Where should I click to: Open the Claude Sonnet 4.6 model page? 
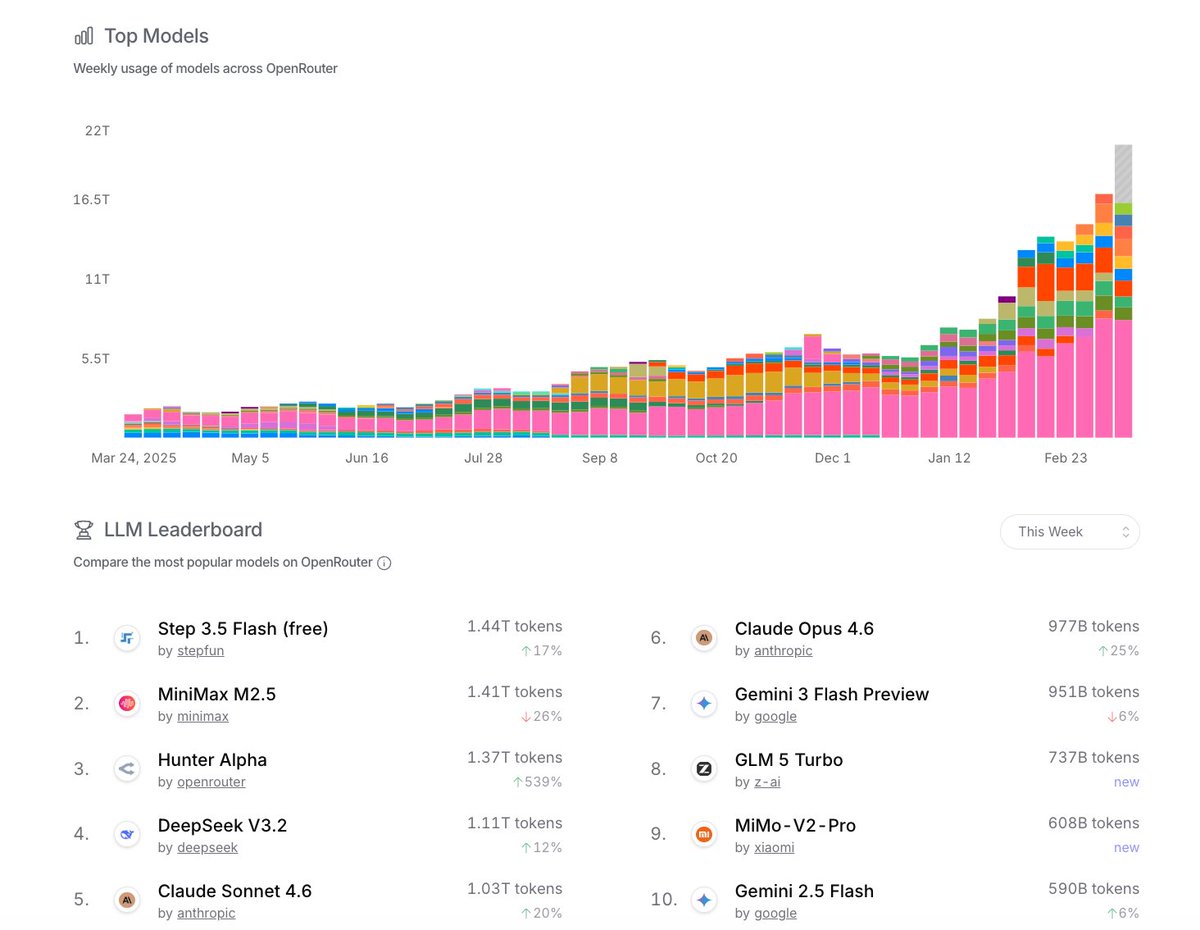coord(235,891)
